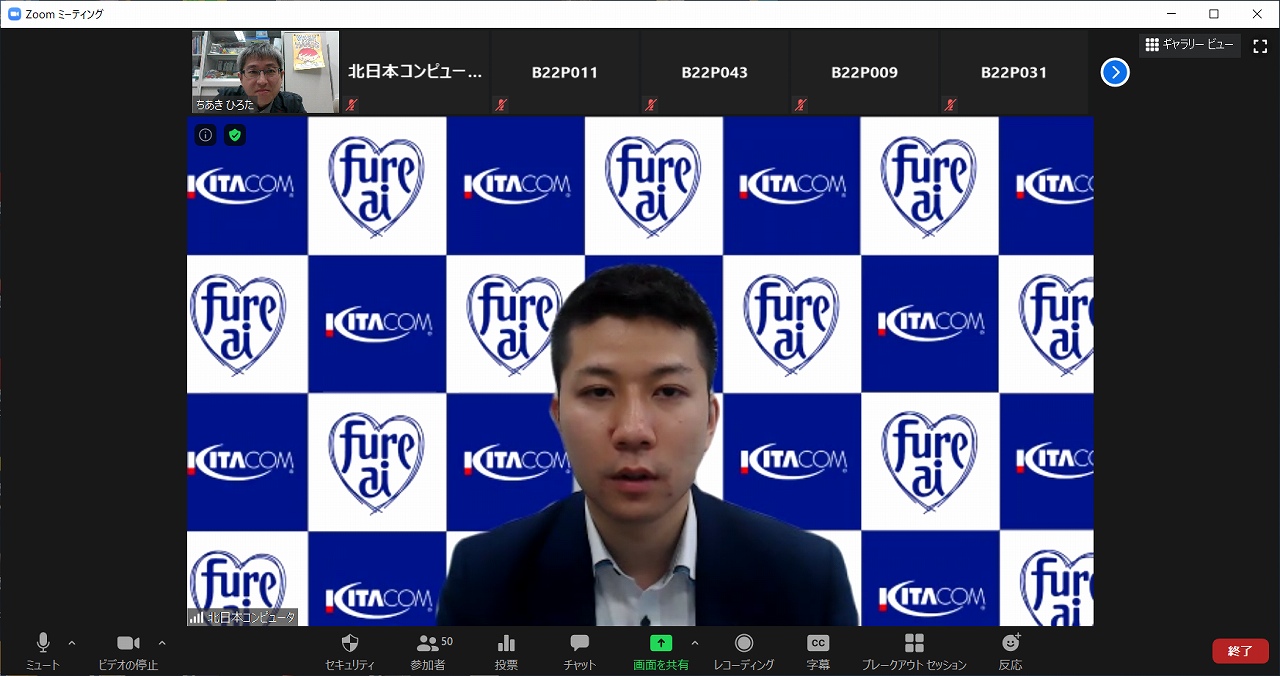Expand share screen options arrow

[695, 643]
